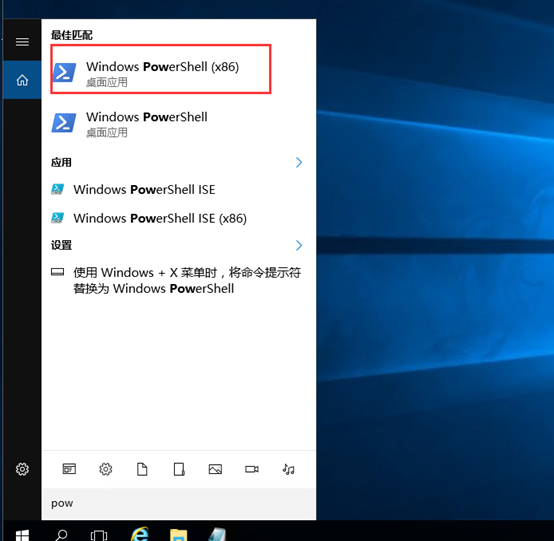Viewport: 554px width, 541px height.
Task: Filter search by documents
Action: click(142, 469)
